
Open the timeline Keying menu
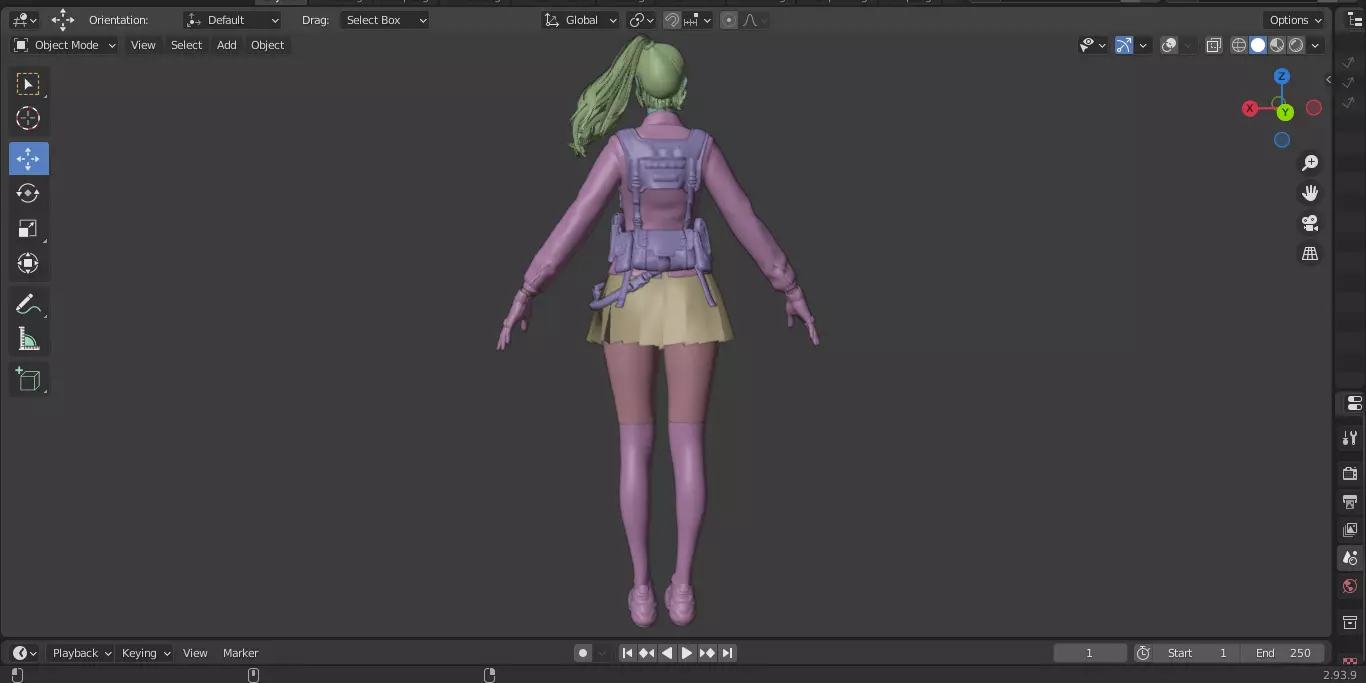pos(145,653)
